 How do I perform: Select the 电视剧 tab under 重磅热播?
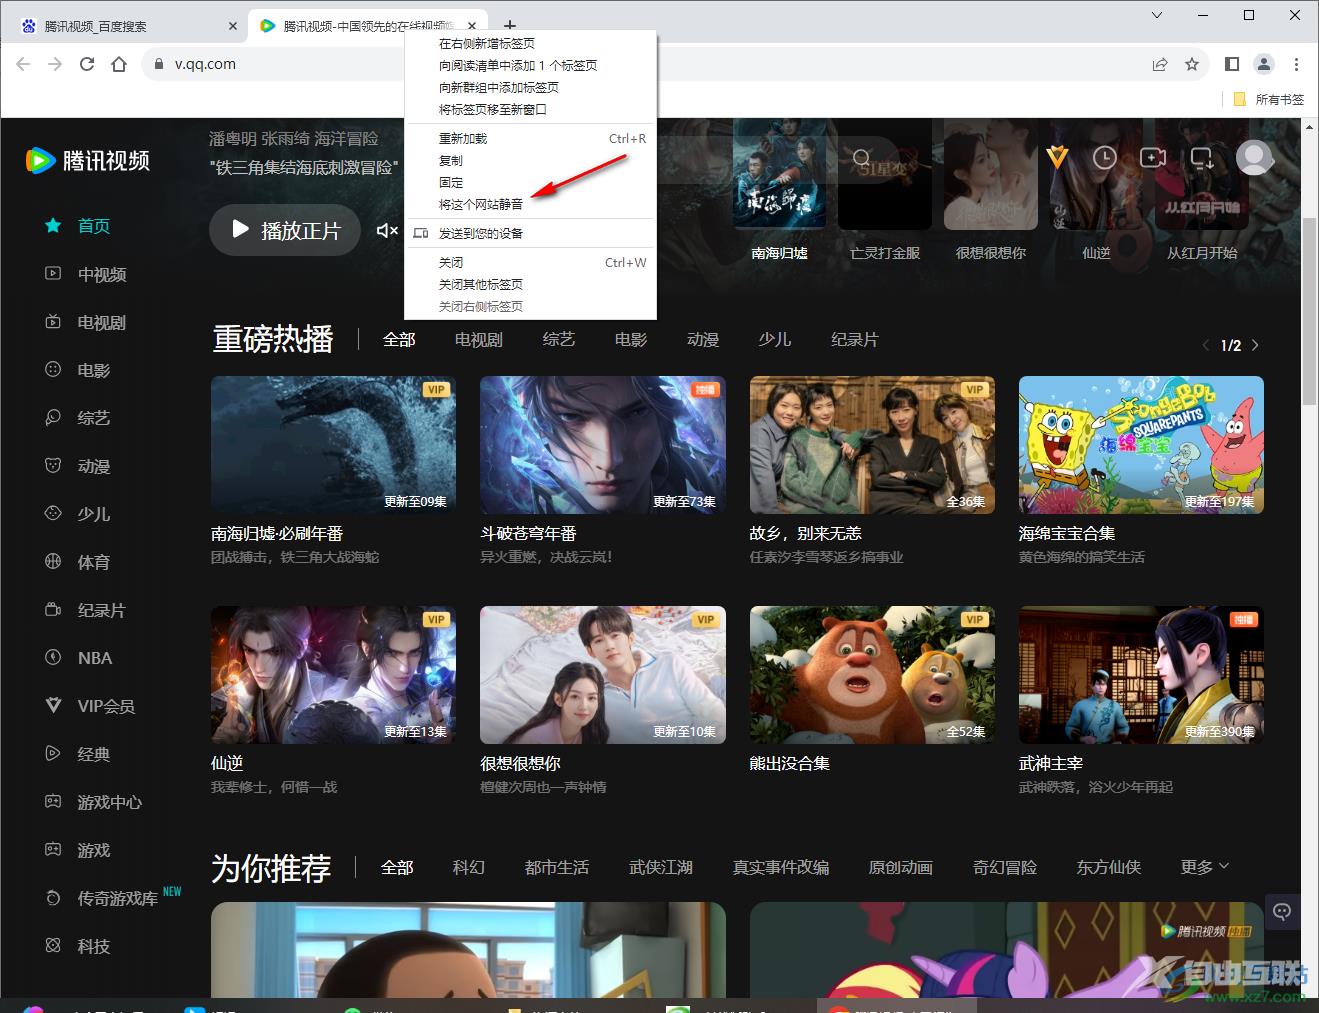[478, 340]
